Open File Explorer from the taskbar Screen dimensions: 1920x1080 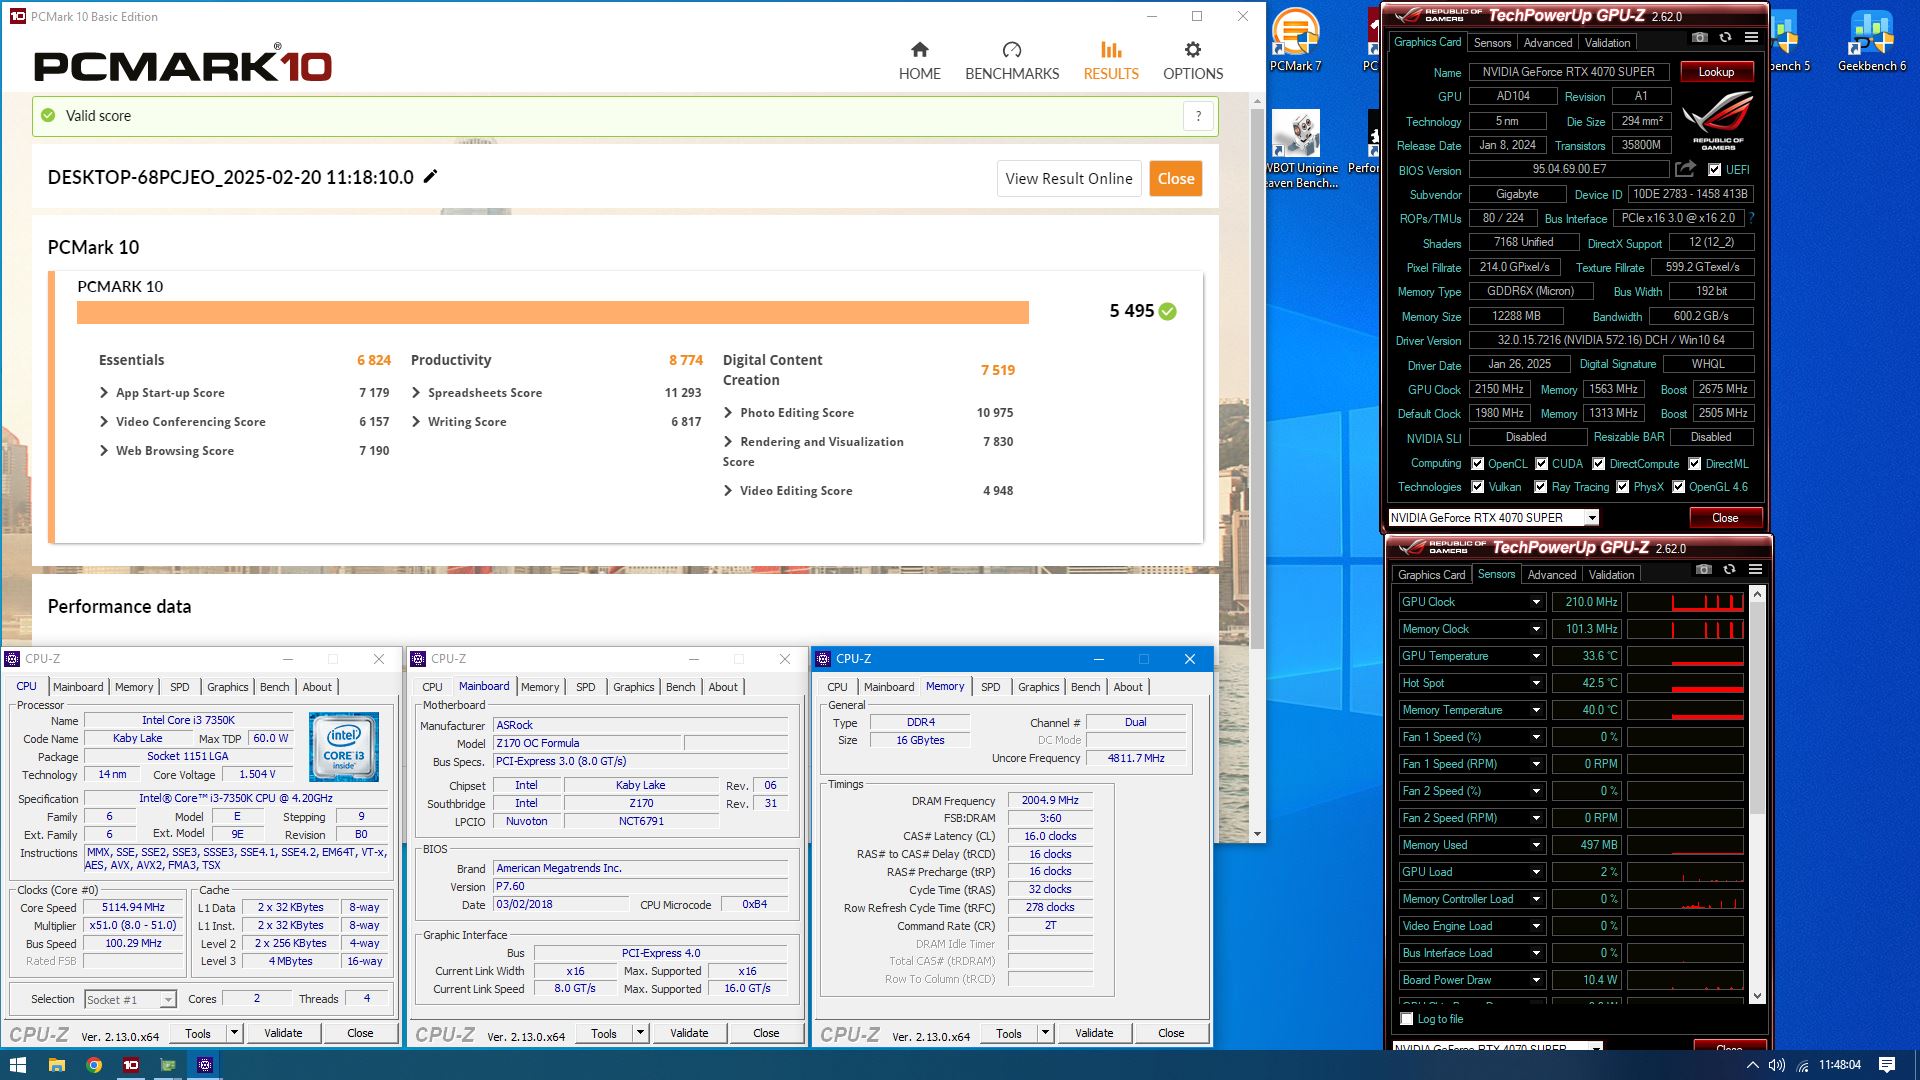(x=56, y=1065)
